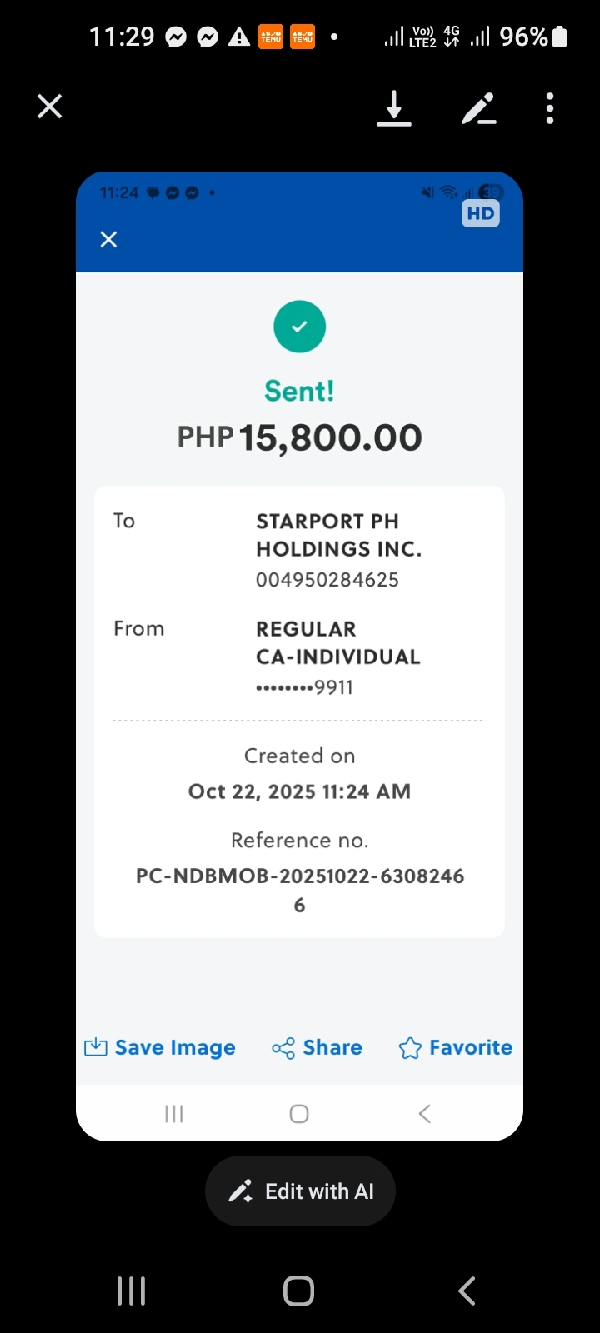Viewport: 600px width, 1333px height.
Task: Tap the battery indicator in status bar
Action: click(560, 38)
